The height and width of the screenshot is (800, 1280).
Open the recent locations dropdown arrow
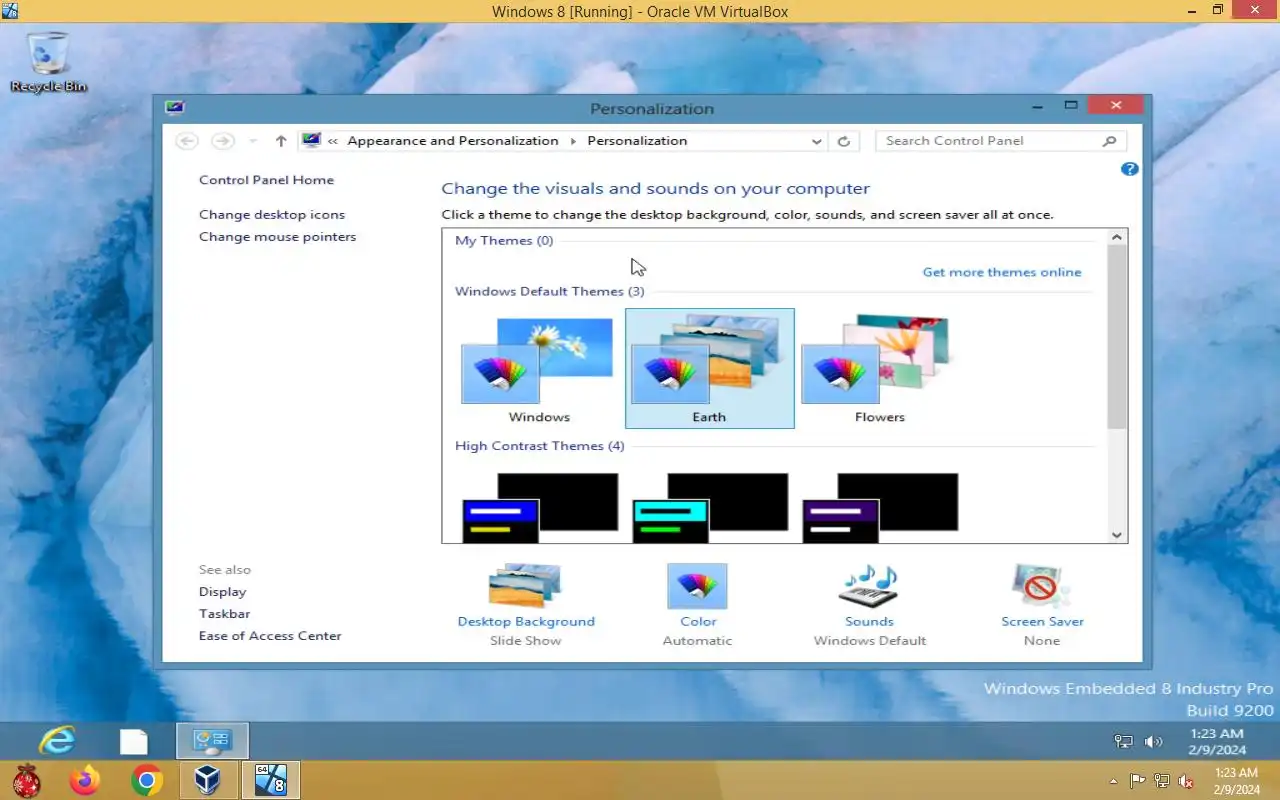(253, 141)
